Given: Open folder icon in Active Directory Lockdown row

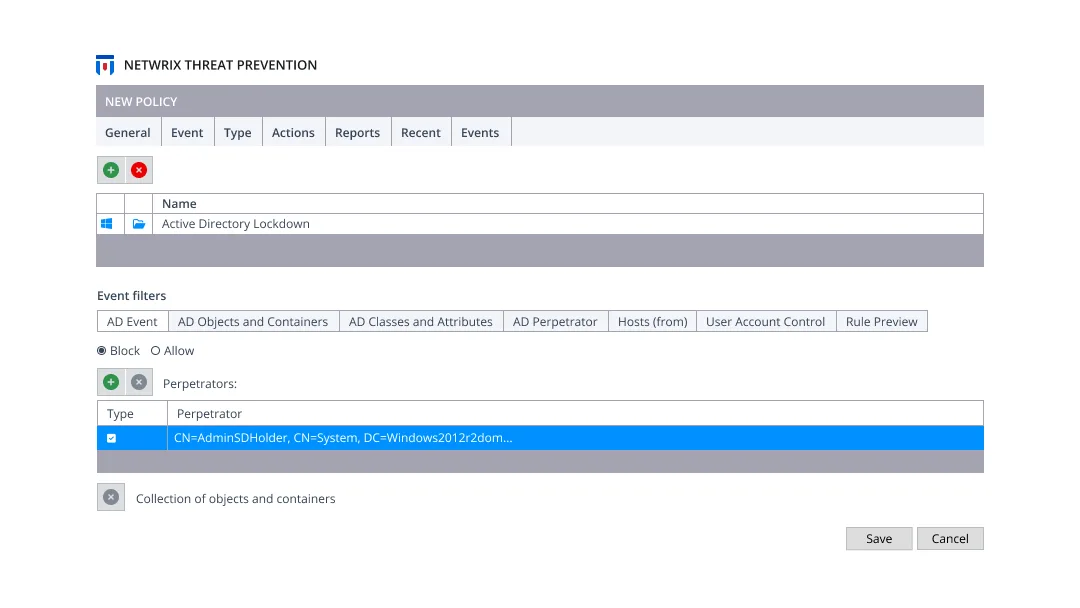Looking at the screenshot, I should click(139, 224).
